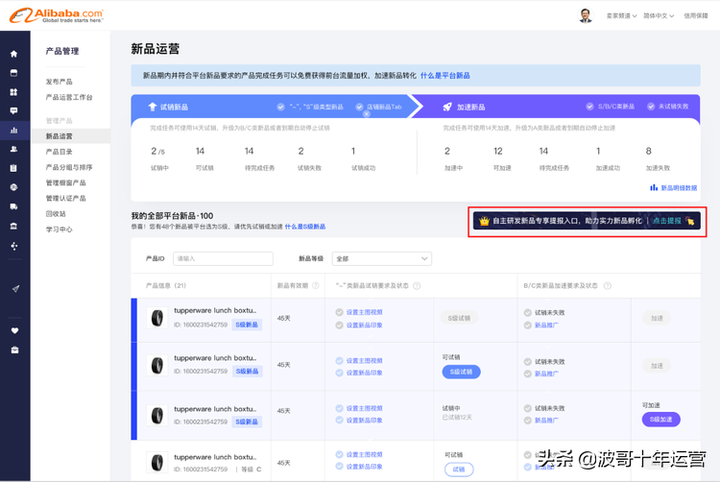The width and height of the screenshot is (720, 482).
Task: Click 信用保障 in the header
Action: (696, 16)
